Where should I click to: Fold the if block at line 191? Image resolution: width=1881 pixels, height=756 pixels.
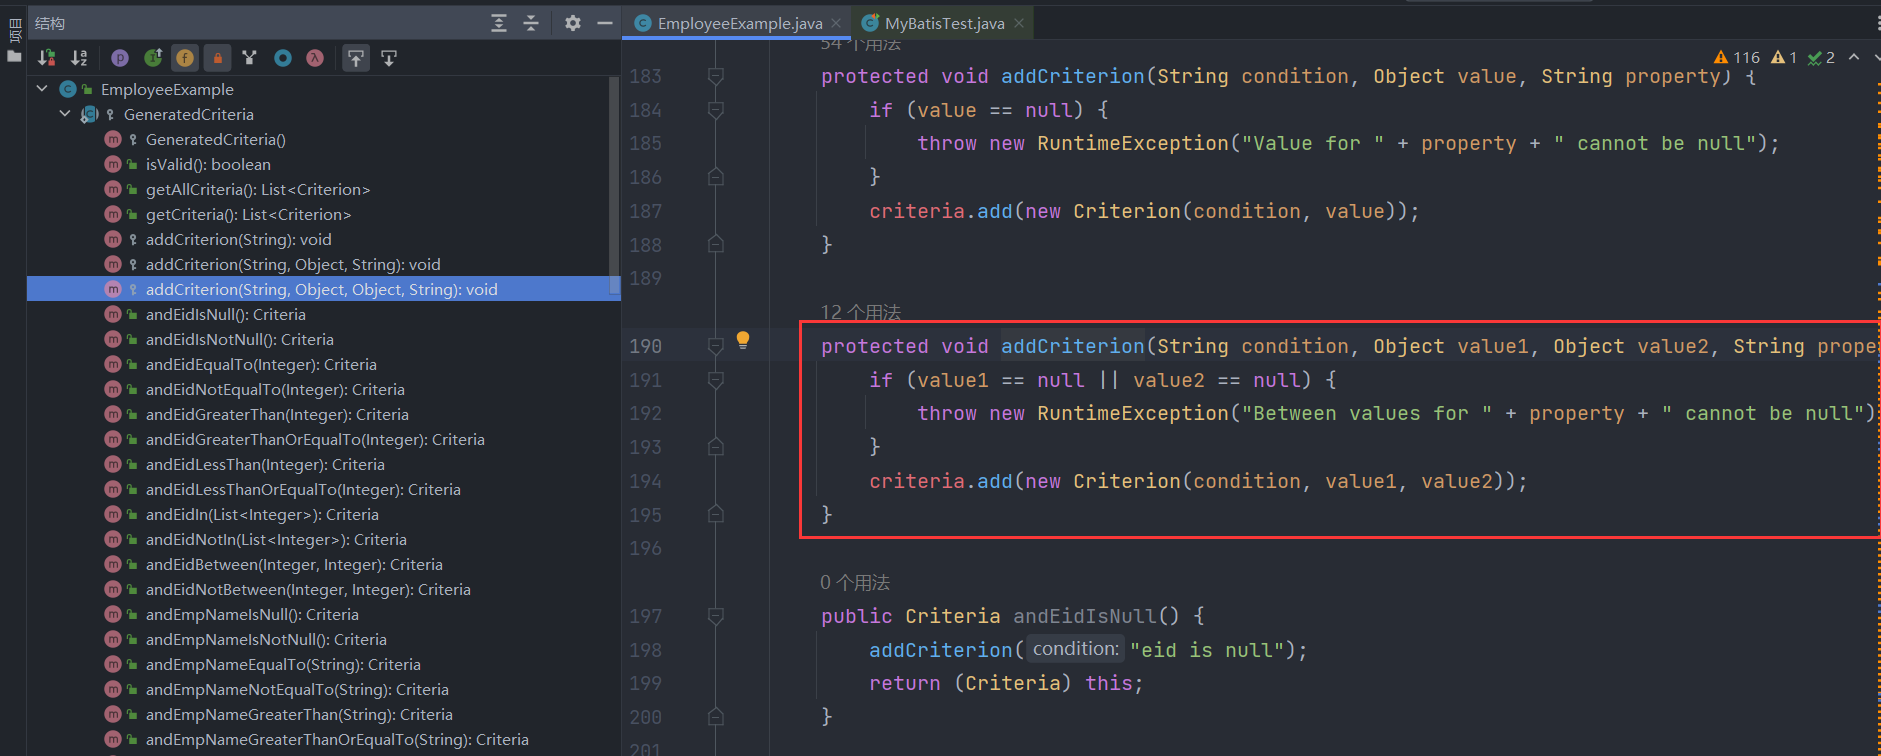coord(716,380)
